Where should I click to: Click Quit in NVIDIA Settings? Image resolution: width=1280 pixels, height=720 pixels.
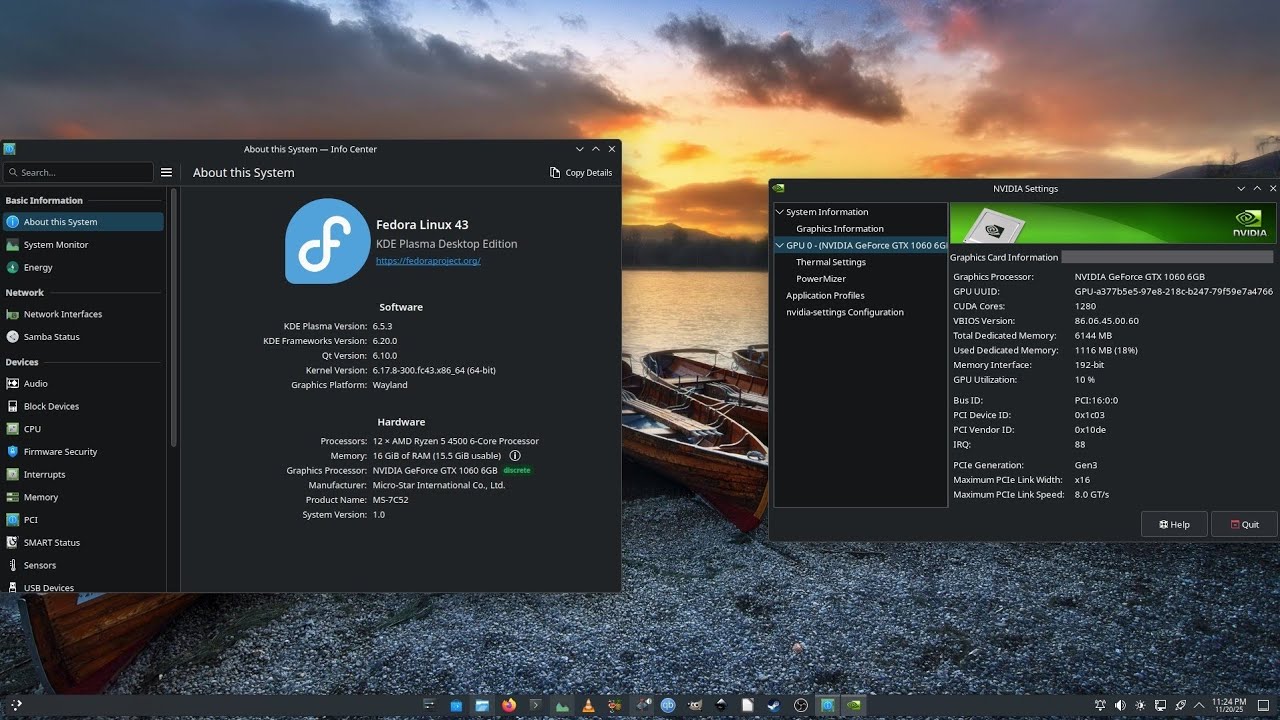[1245, 525]
